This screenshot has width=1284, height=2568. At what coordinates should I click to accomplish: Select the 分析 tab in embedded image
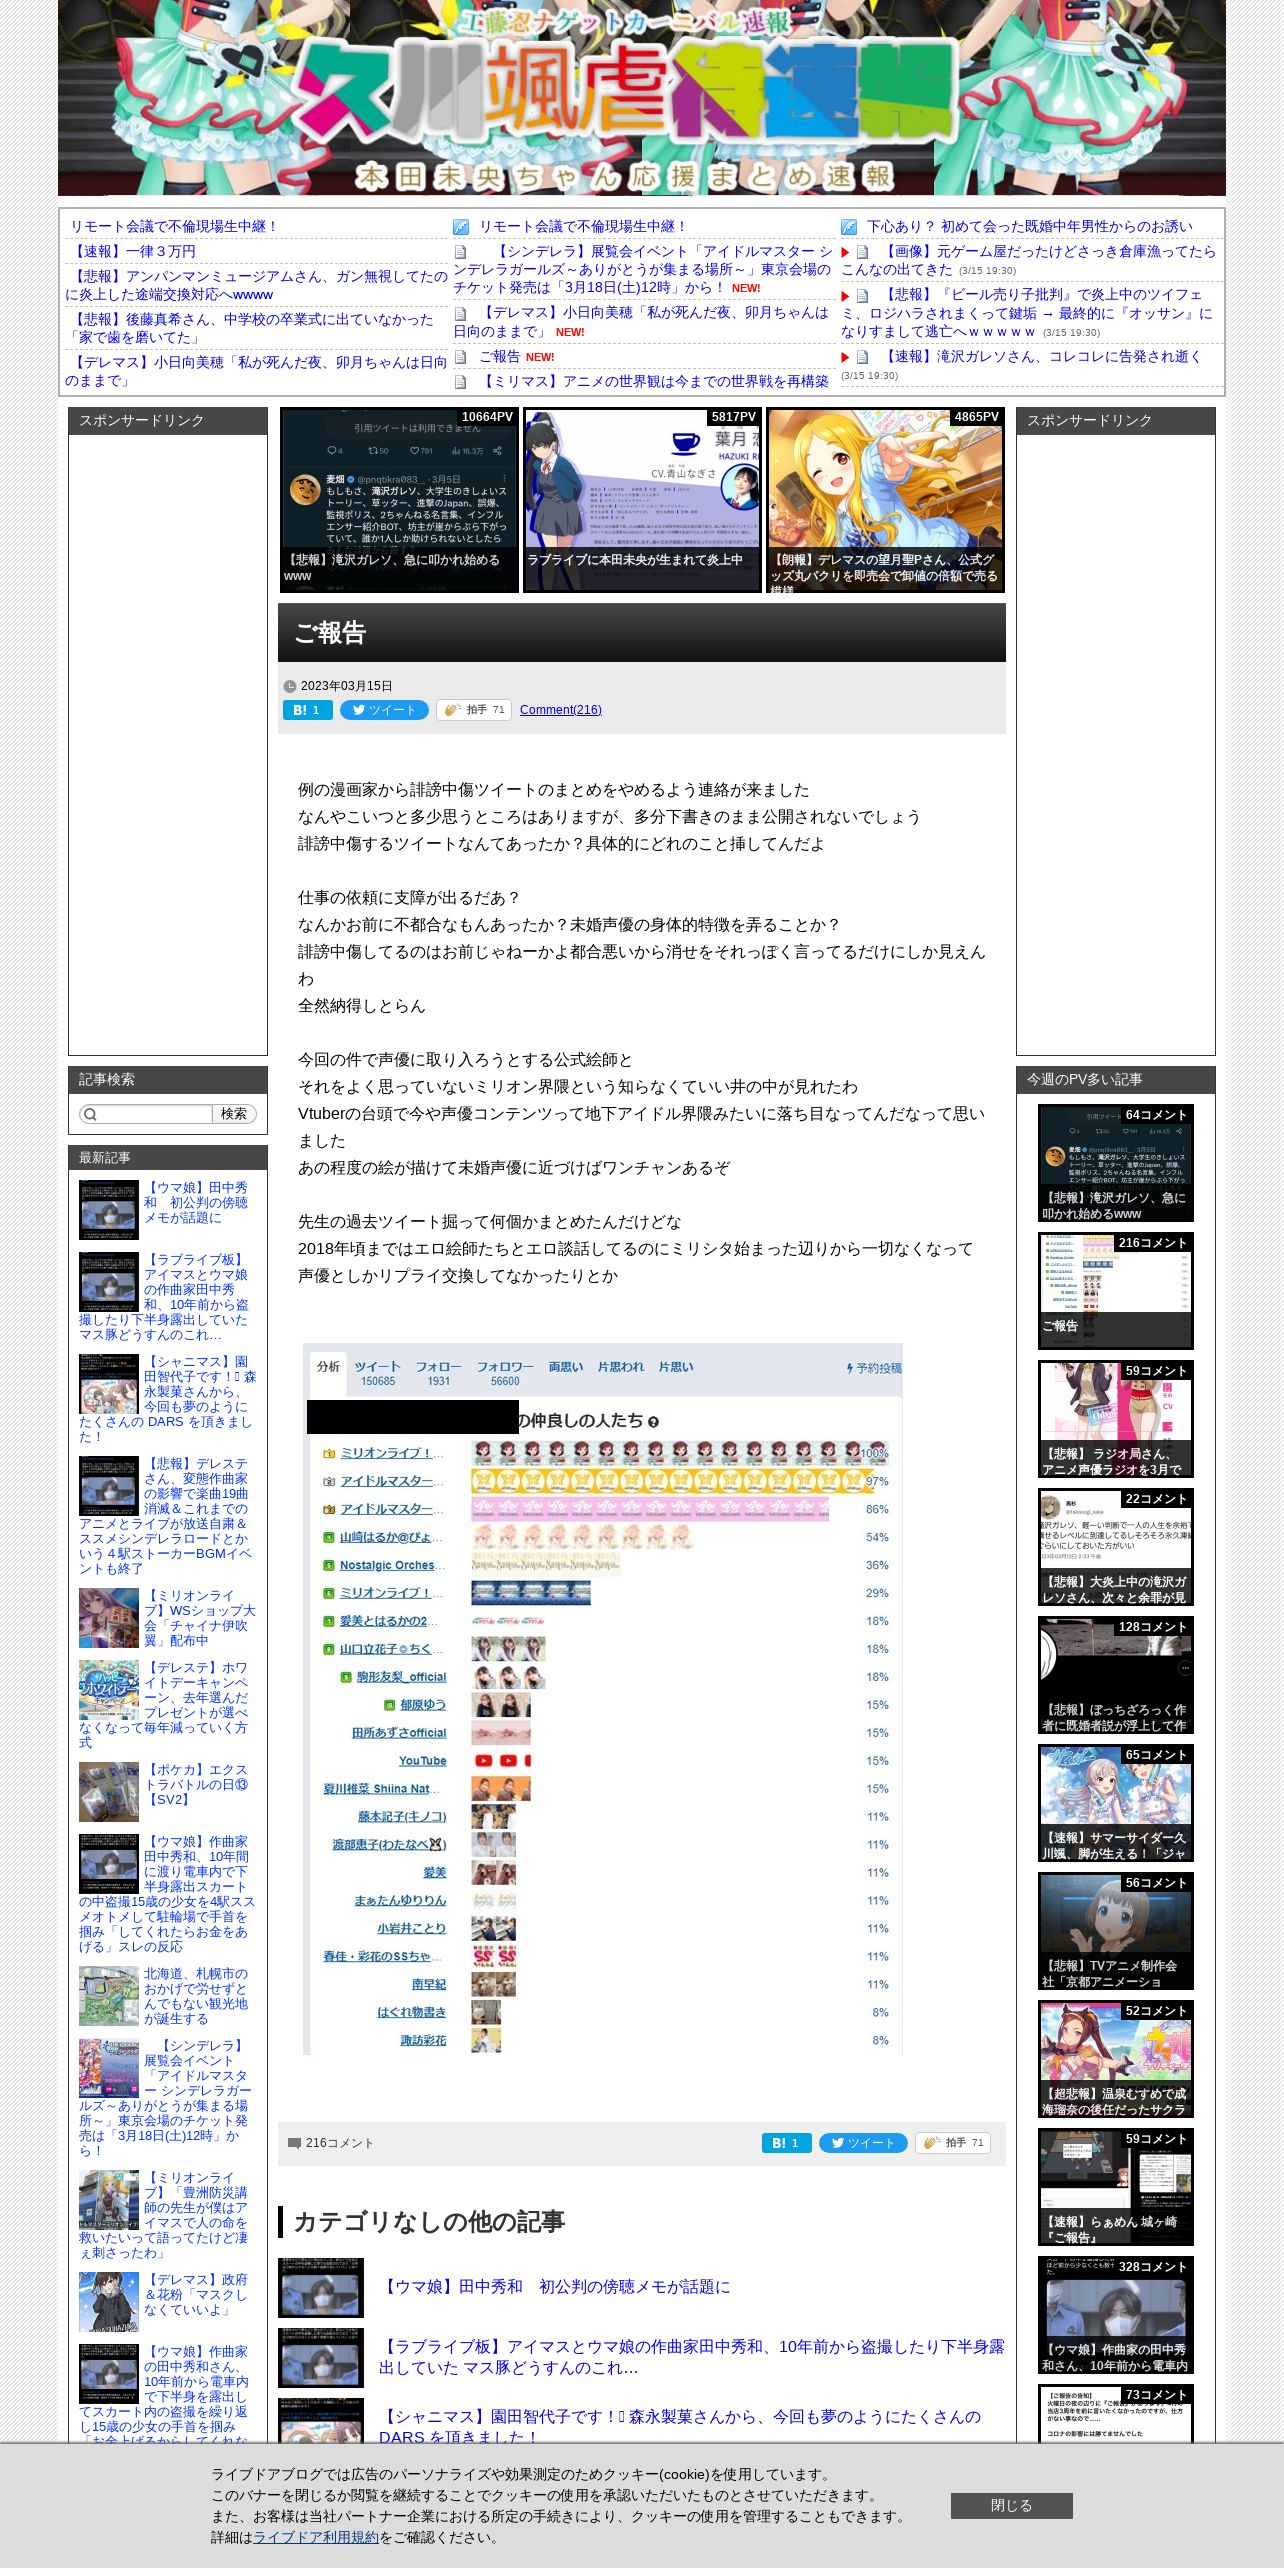click(328, 1366)
